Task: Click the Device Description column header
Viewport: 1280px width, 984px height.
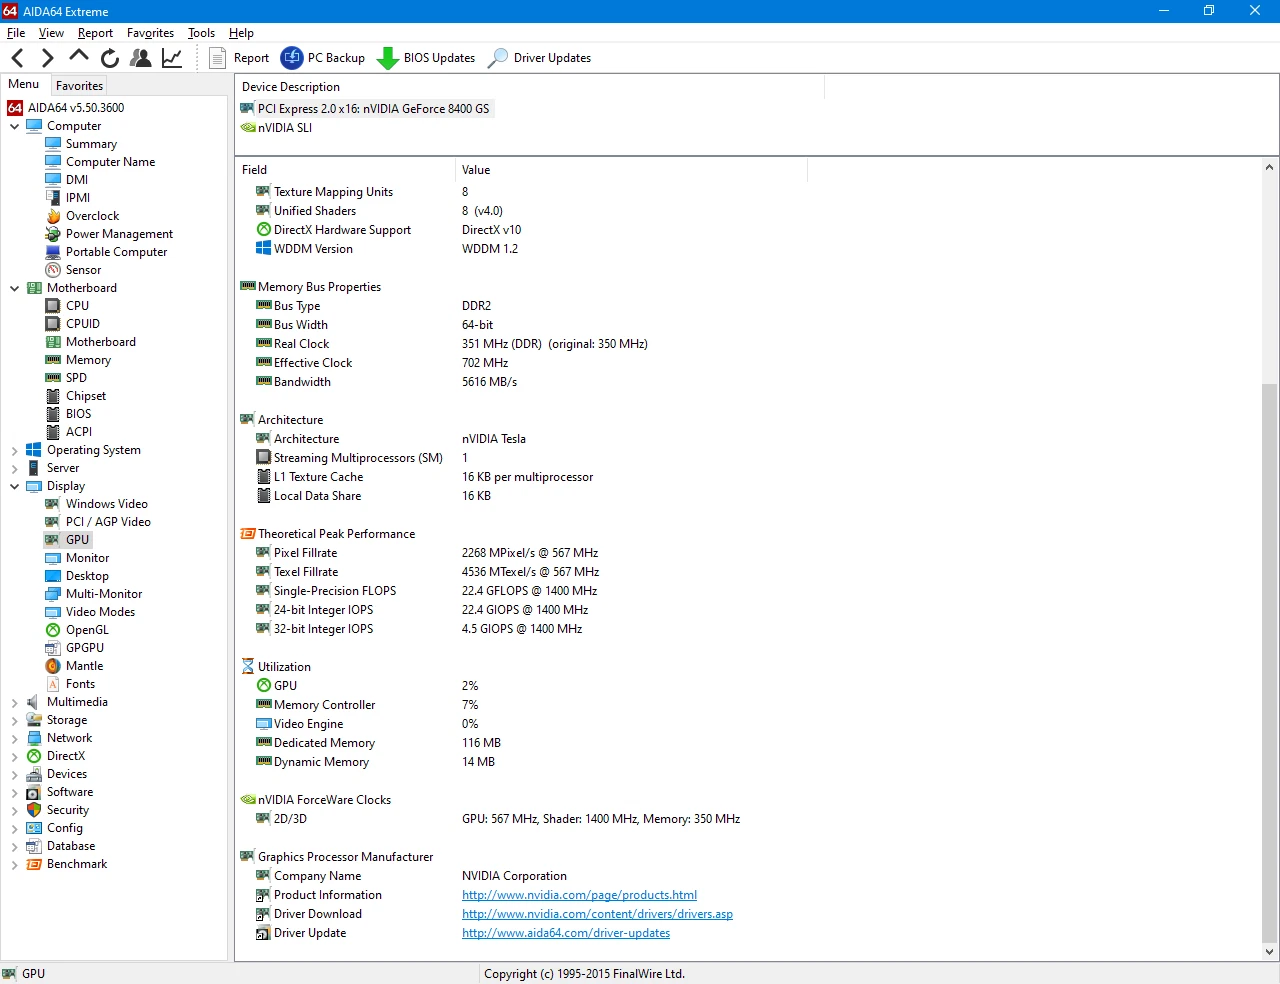Action: click(x=530, y=87)
